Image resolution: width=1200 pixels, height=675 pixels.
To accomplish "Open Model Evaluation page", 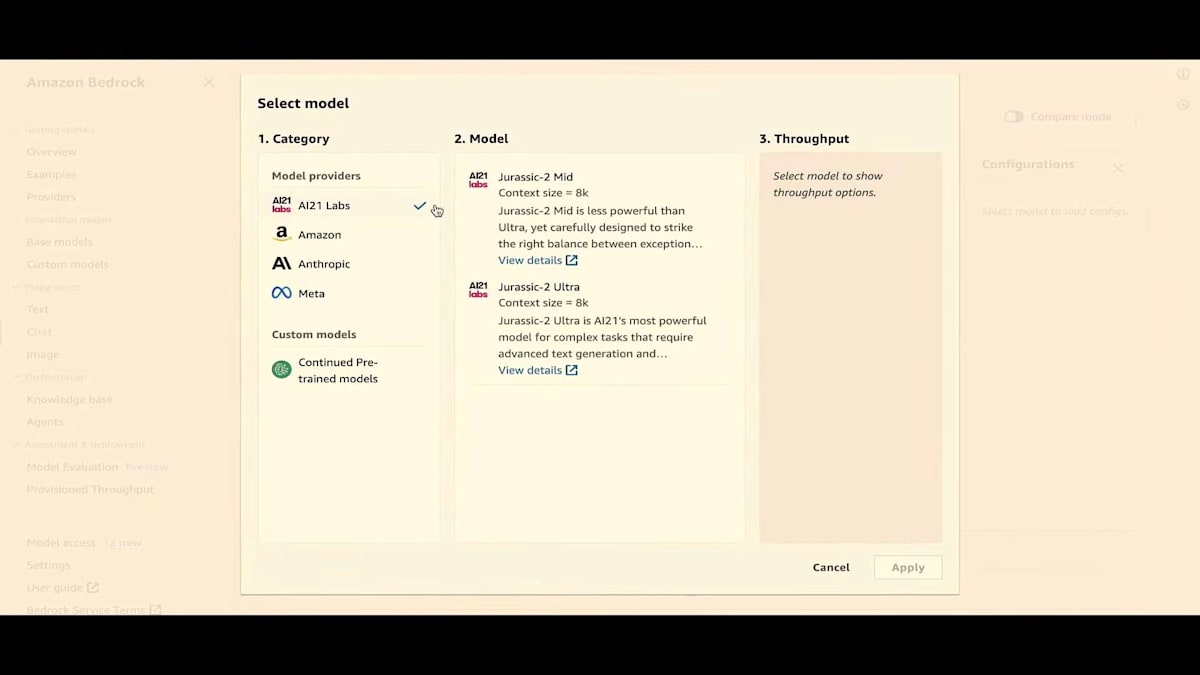I will coord(72,467).
